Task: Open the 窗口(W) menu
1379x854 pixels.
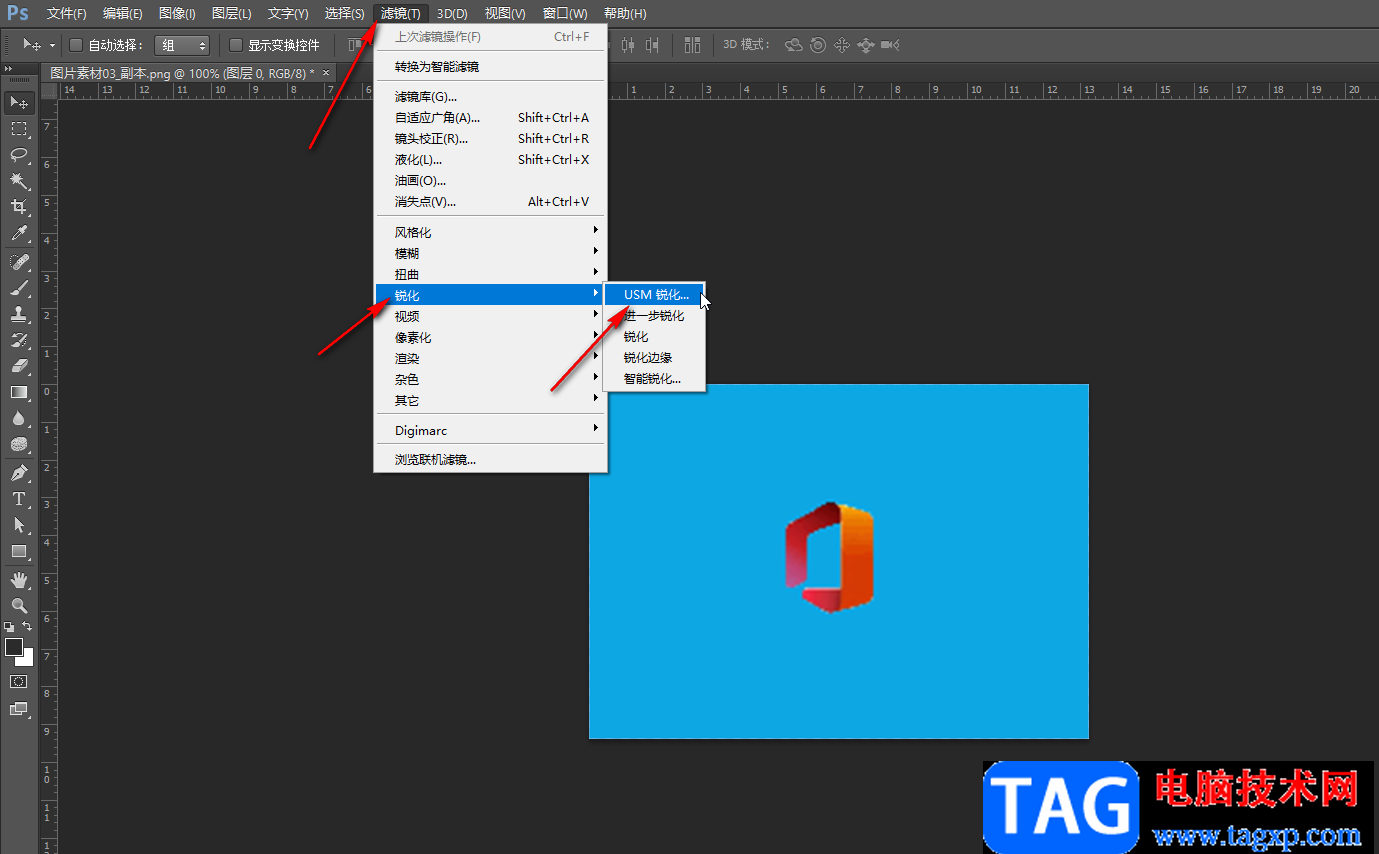Action: pos(565,13)
